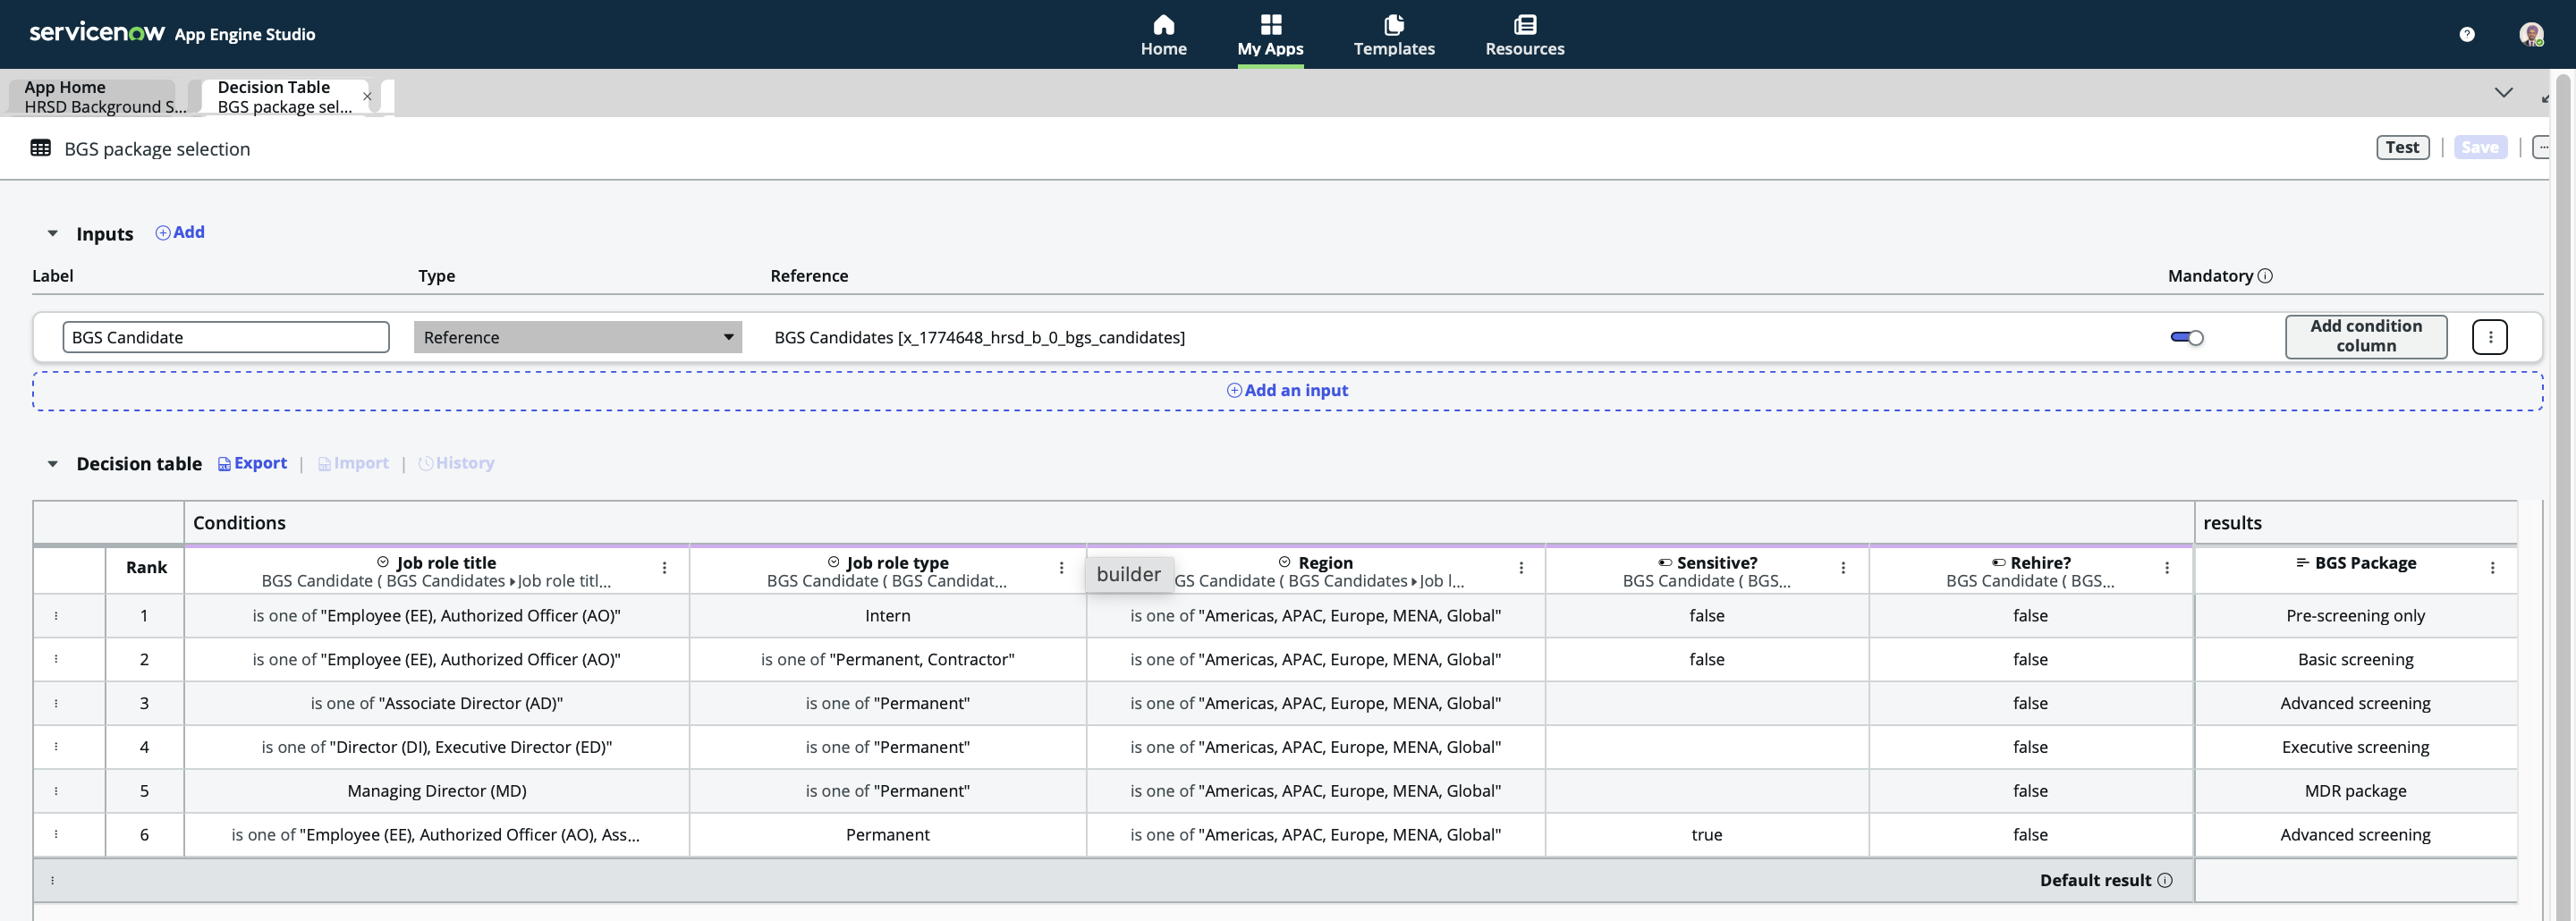Click the ServiceNow App Engine Studio logo
The height and width of the screenshot is (921, 2576).
click(x=172, y=33)
